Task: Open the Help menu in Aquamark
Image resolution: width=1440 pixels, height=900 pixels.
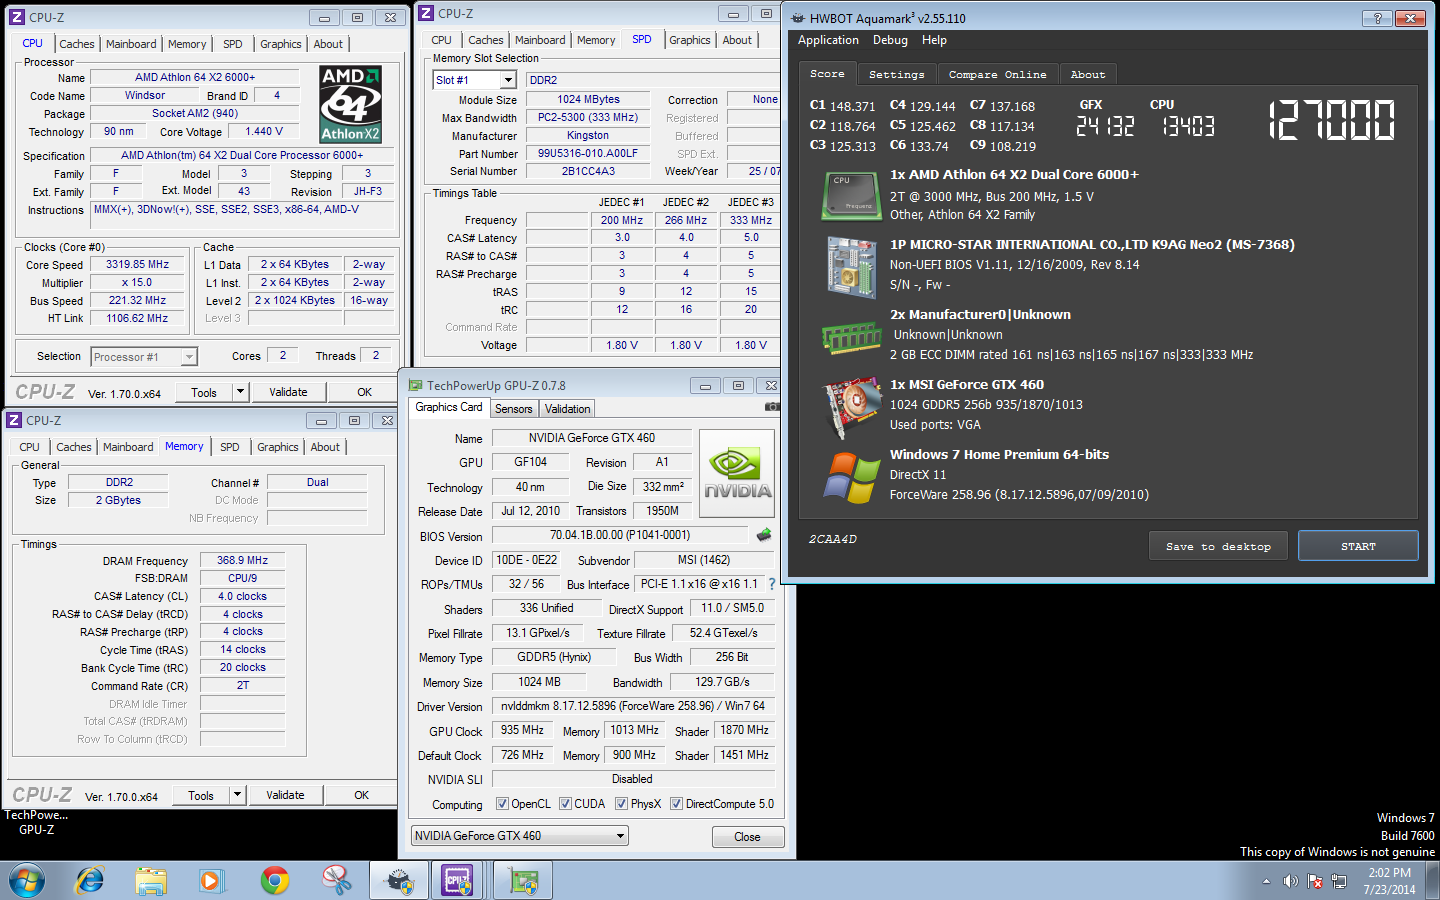Action: (934, 40)
